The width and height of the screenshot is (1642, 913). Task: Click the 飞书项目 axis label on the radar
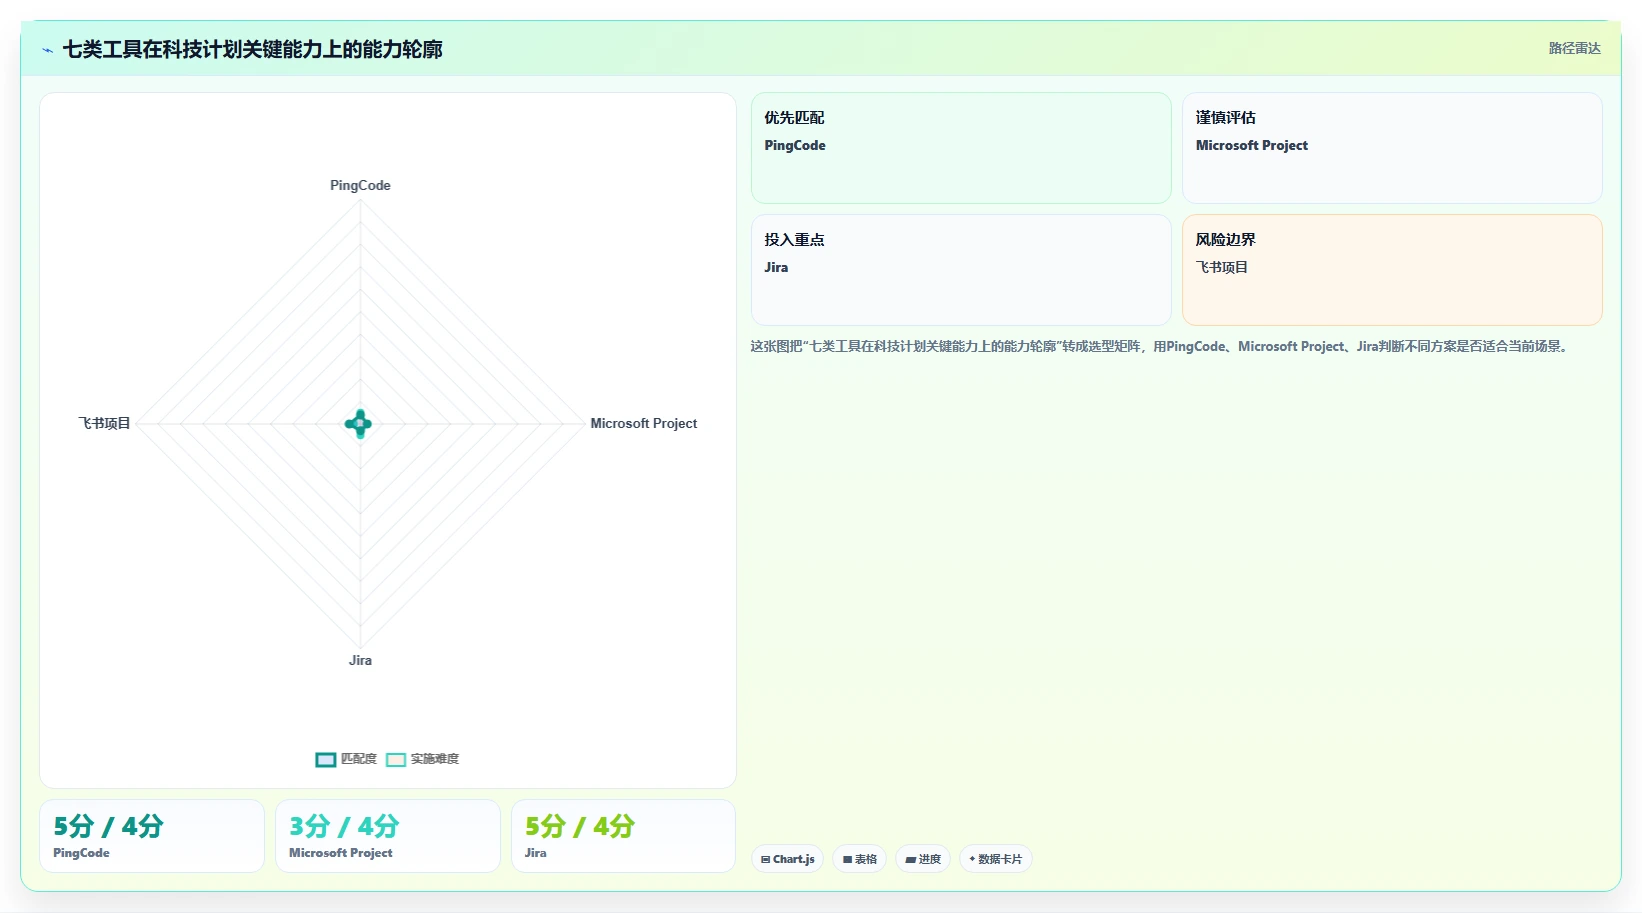105,423
